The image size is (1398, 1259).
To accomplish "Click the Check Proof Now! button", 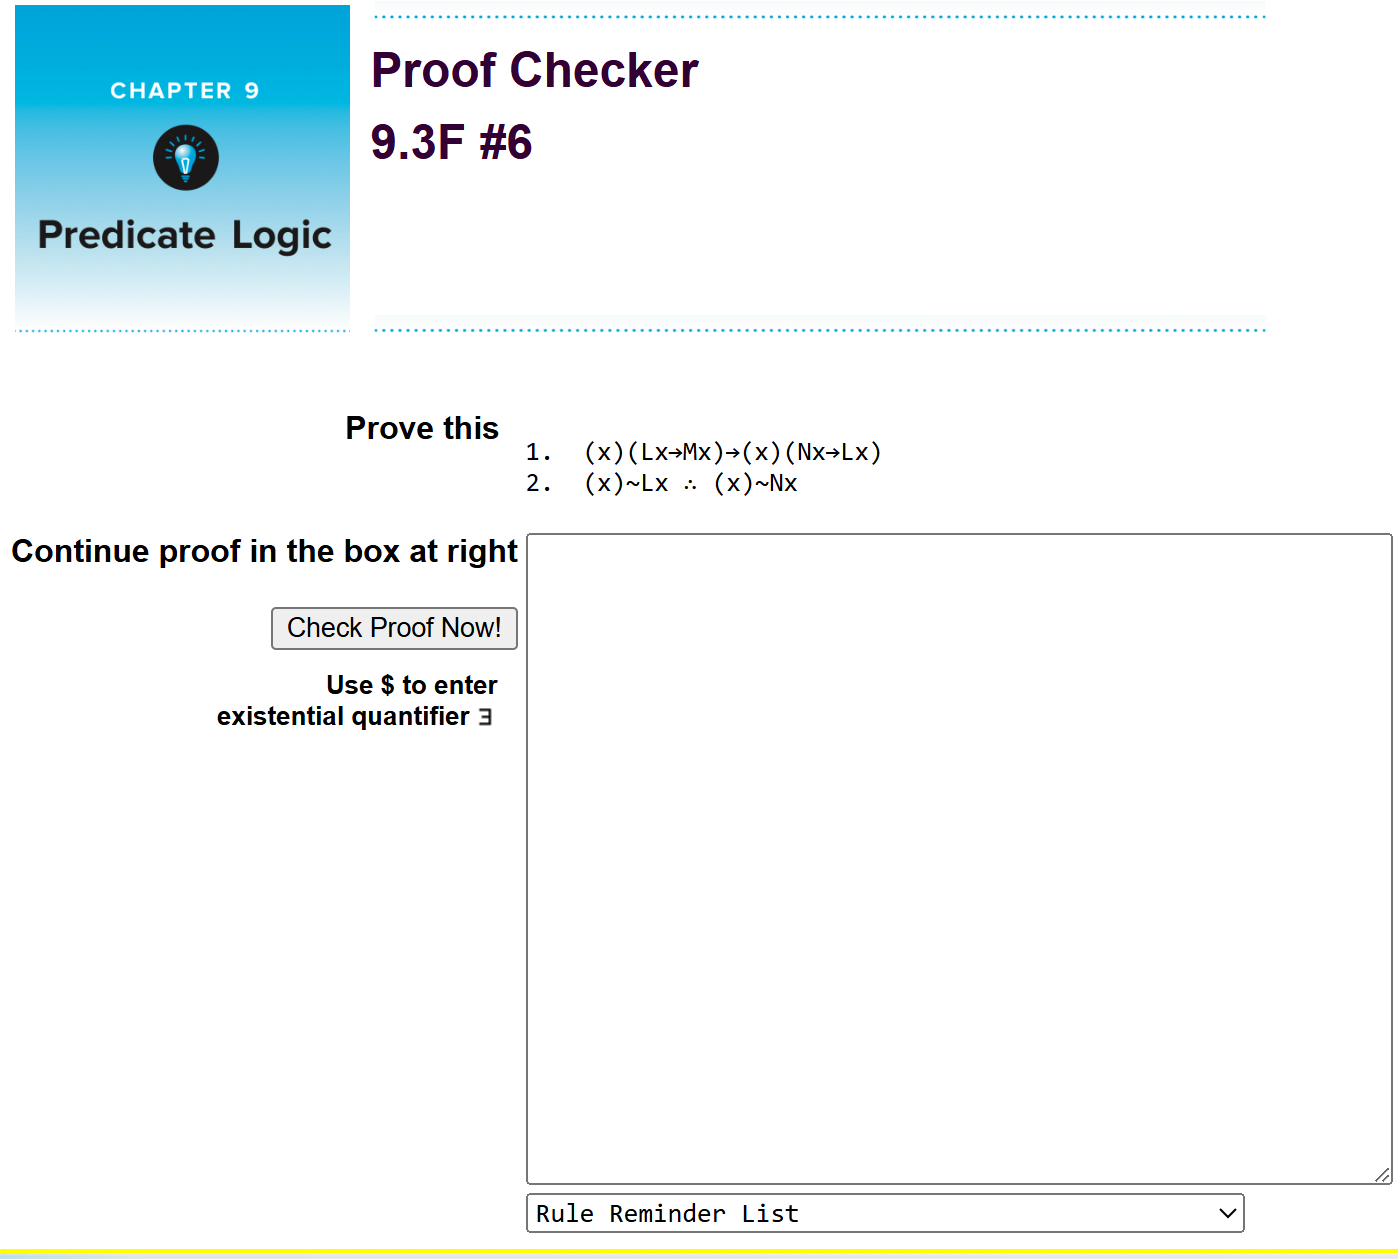I will [x=394, y=628].
